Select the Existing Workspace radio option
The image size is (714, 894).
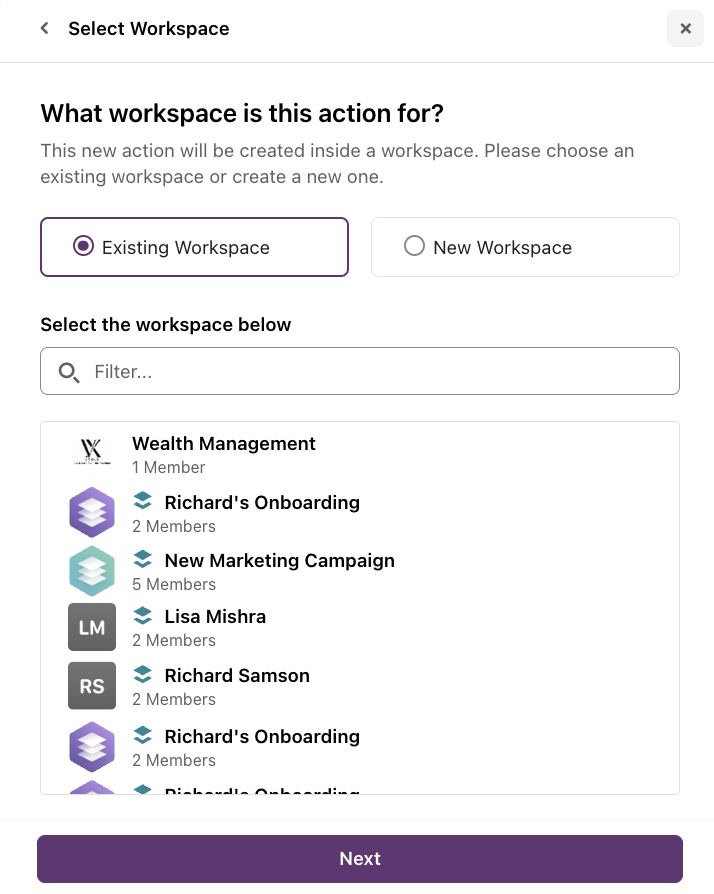pyautogui.click(x=194, y=247)
